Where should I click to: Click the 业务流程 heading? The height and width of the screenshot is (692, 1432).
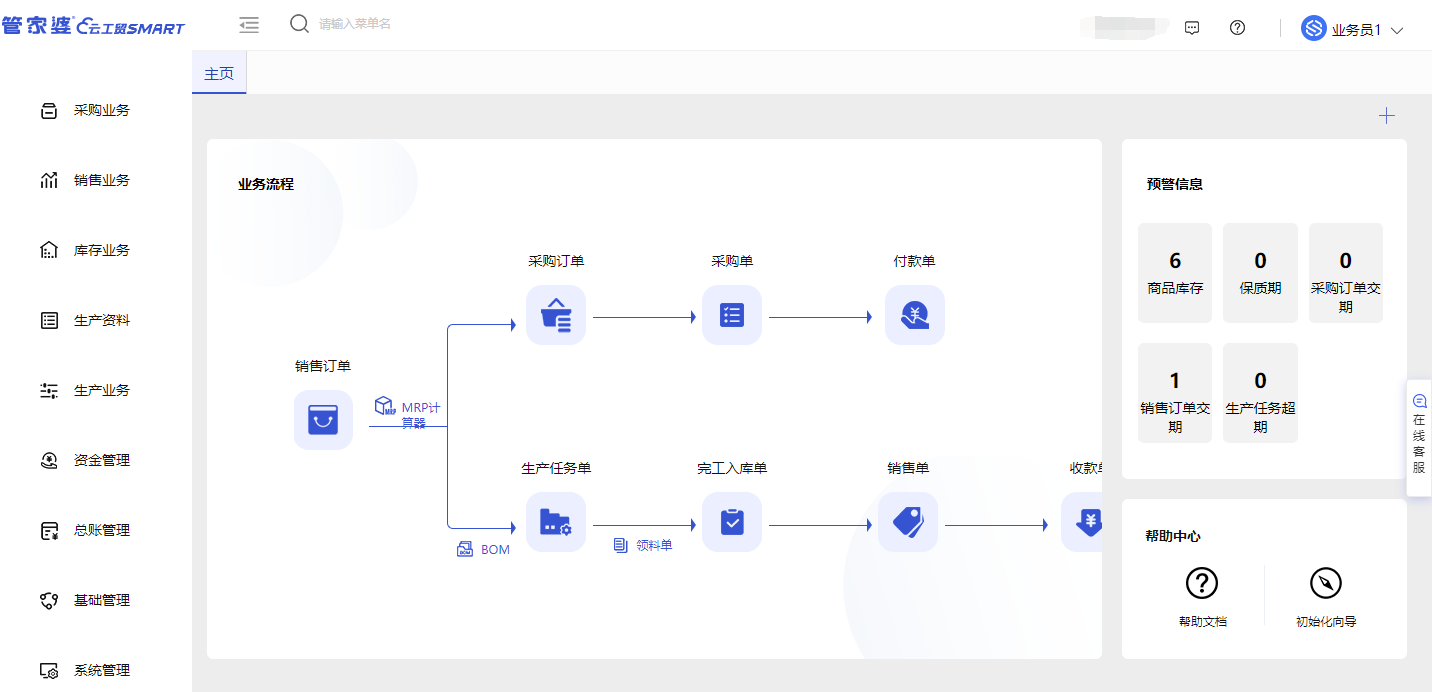tap(266, 184)
